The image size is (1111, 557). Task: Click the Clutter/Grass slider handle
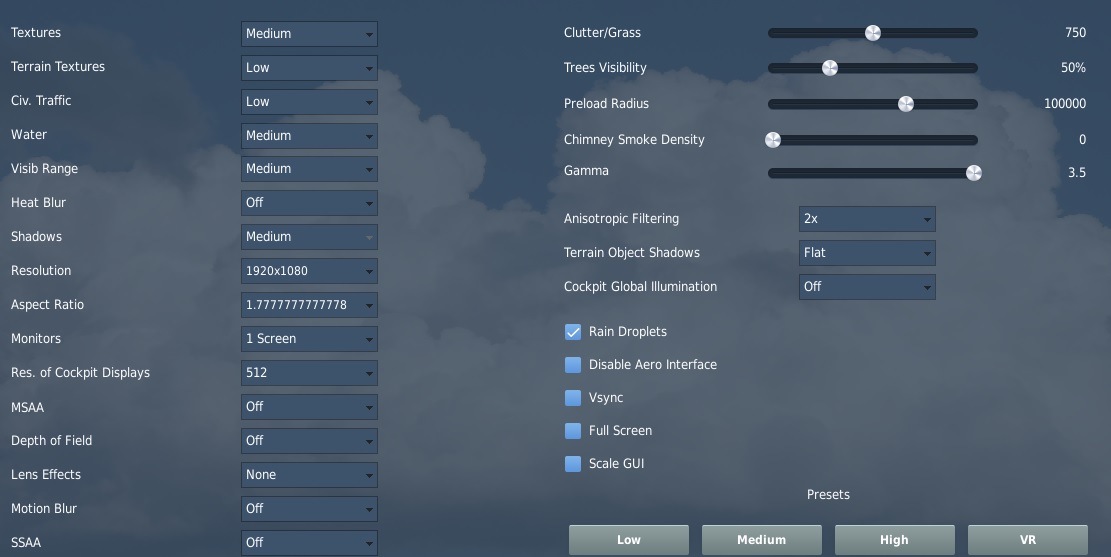873,33
